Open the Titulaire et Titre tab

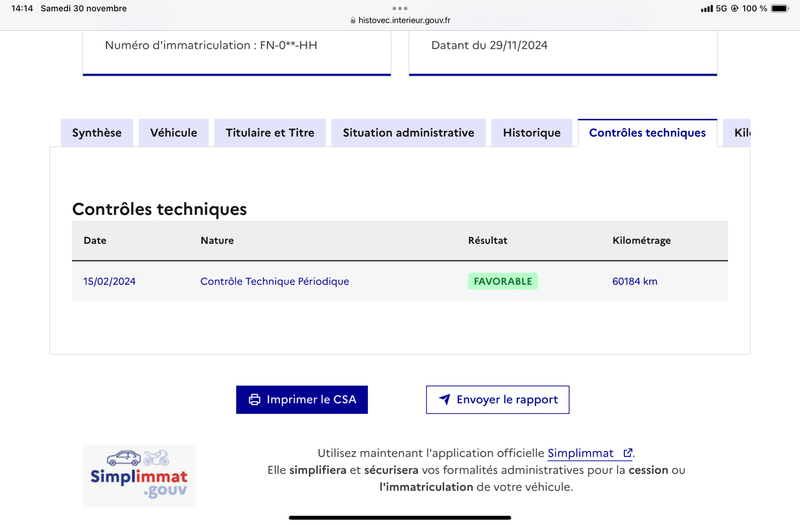[x=270, y=133]
